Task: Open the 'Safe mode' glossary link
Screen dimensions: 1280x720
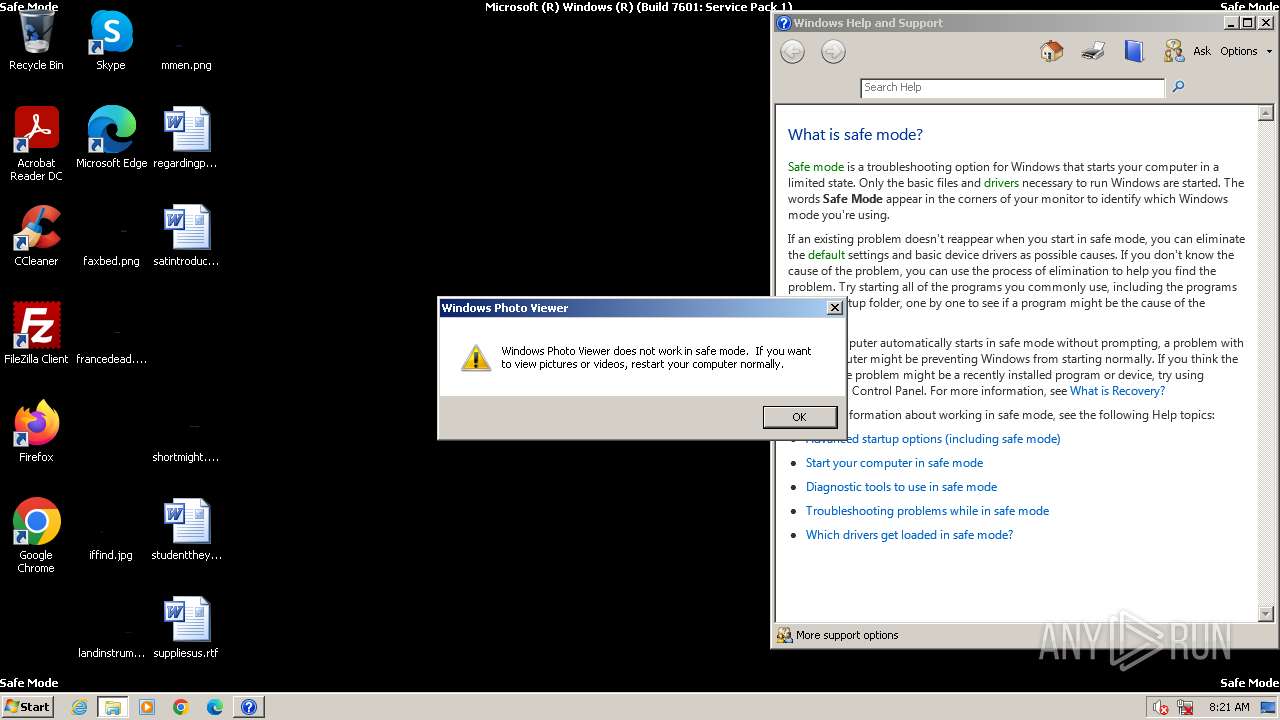Action: tap(816, 167)
